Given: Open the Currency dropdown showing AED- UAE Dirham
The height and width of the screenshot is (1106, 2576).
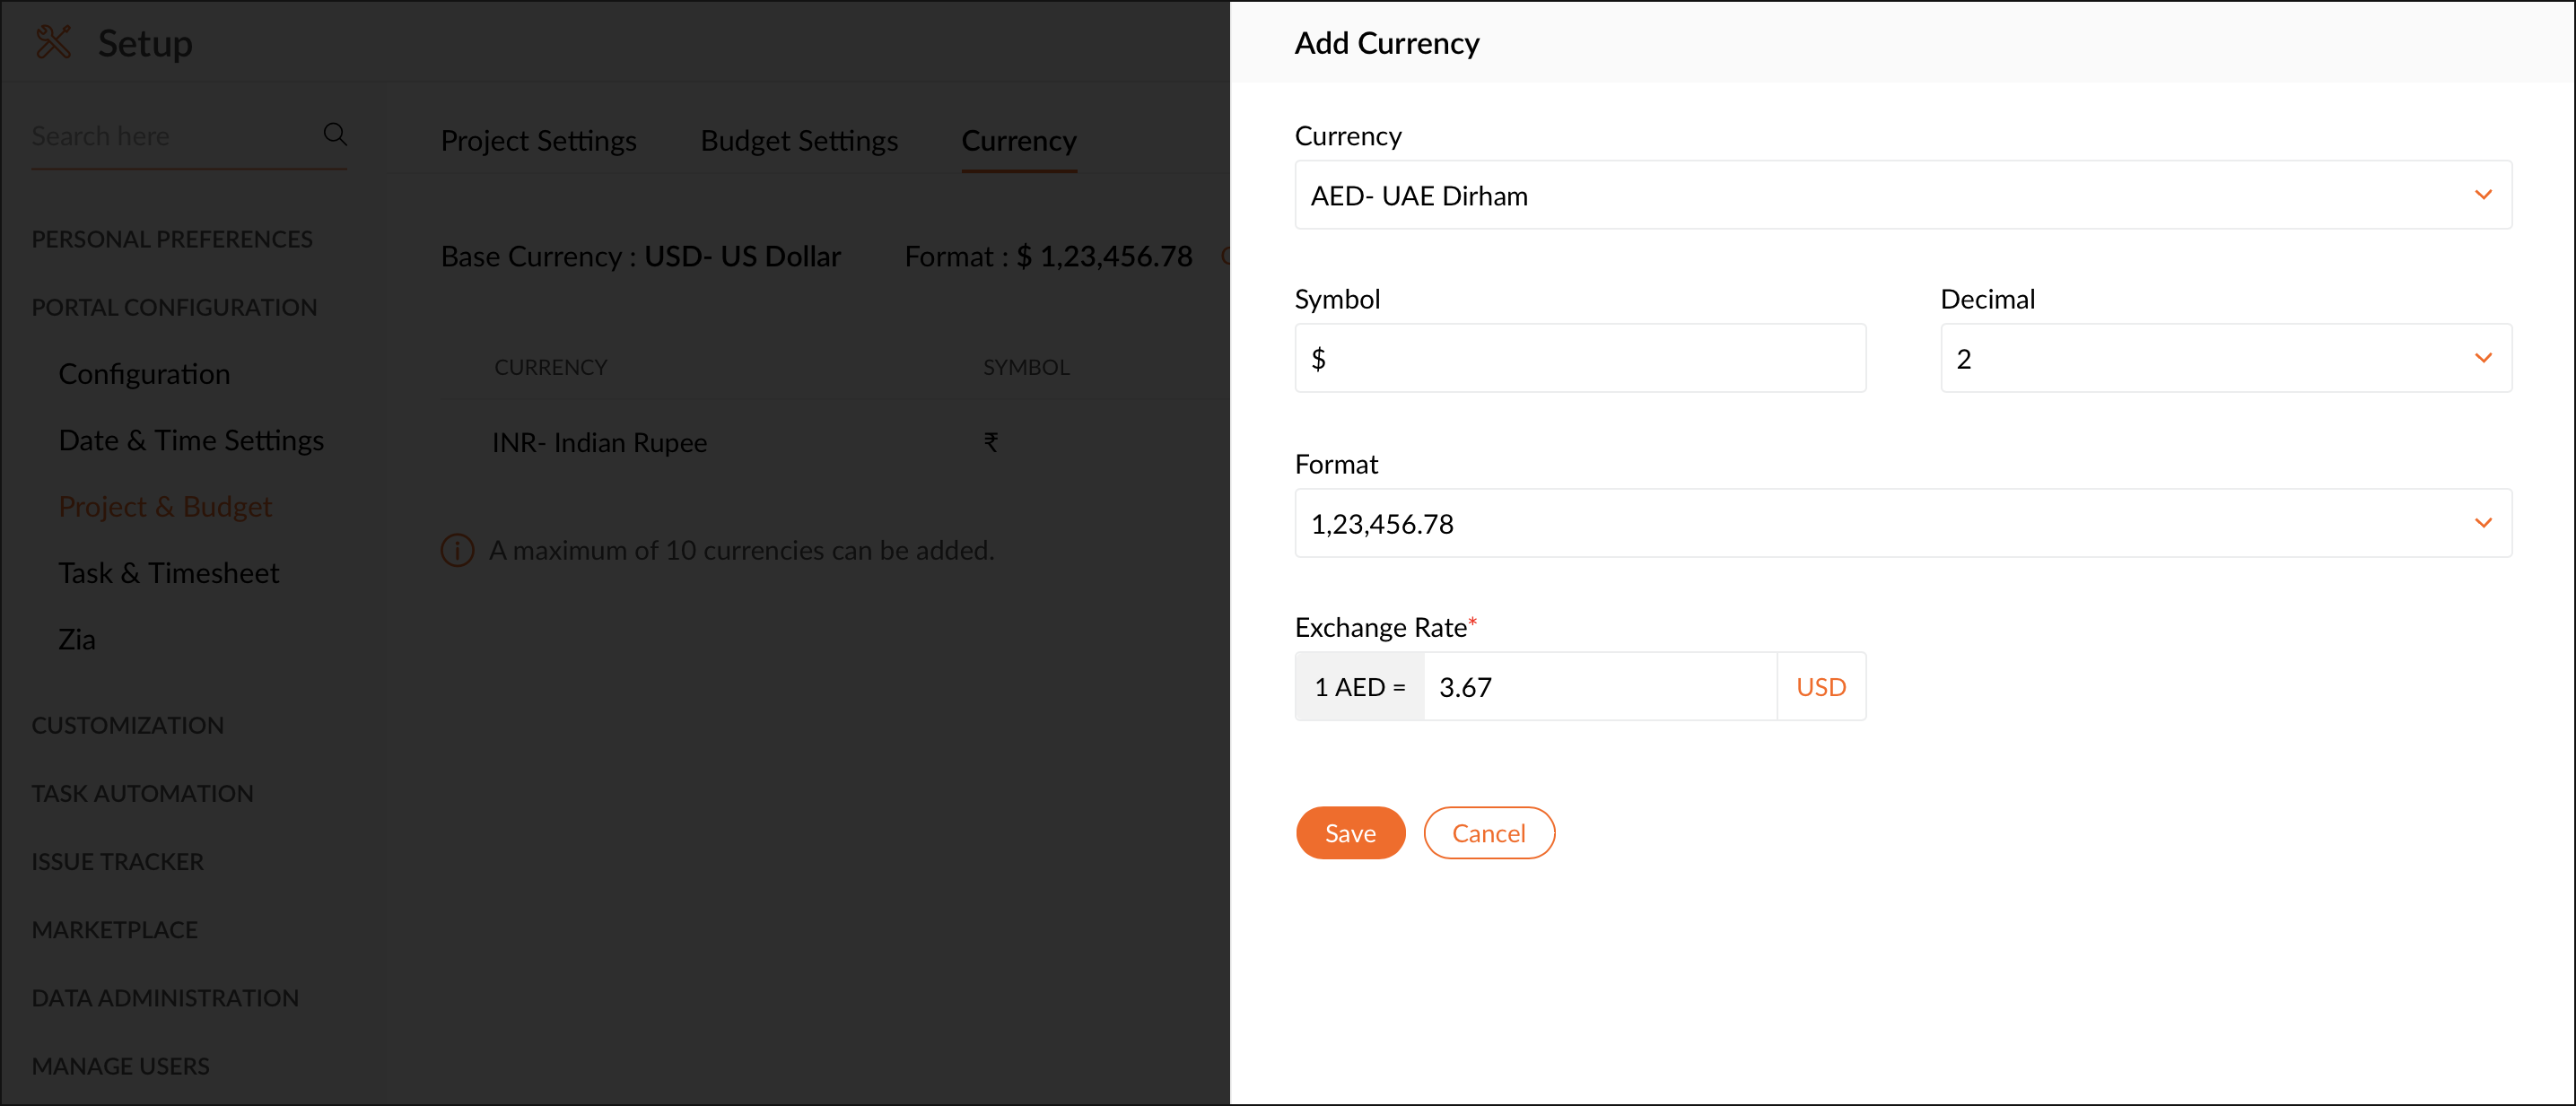Looking at the screenshot, I should point(1902,195).
